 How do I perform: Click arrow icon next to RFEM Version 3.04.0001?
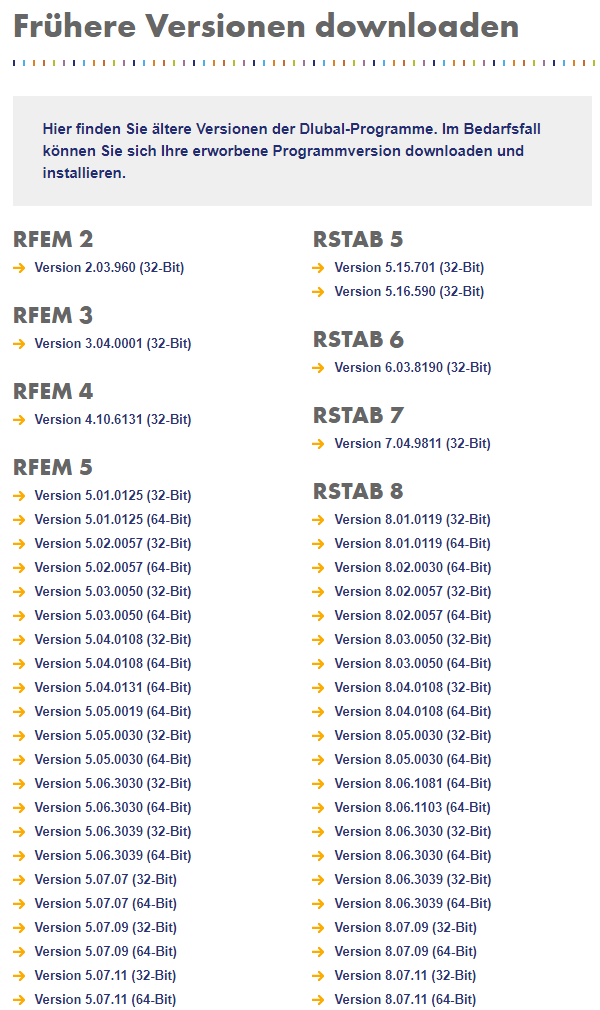(19, 344)
